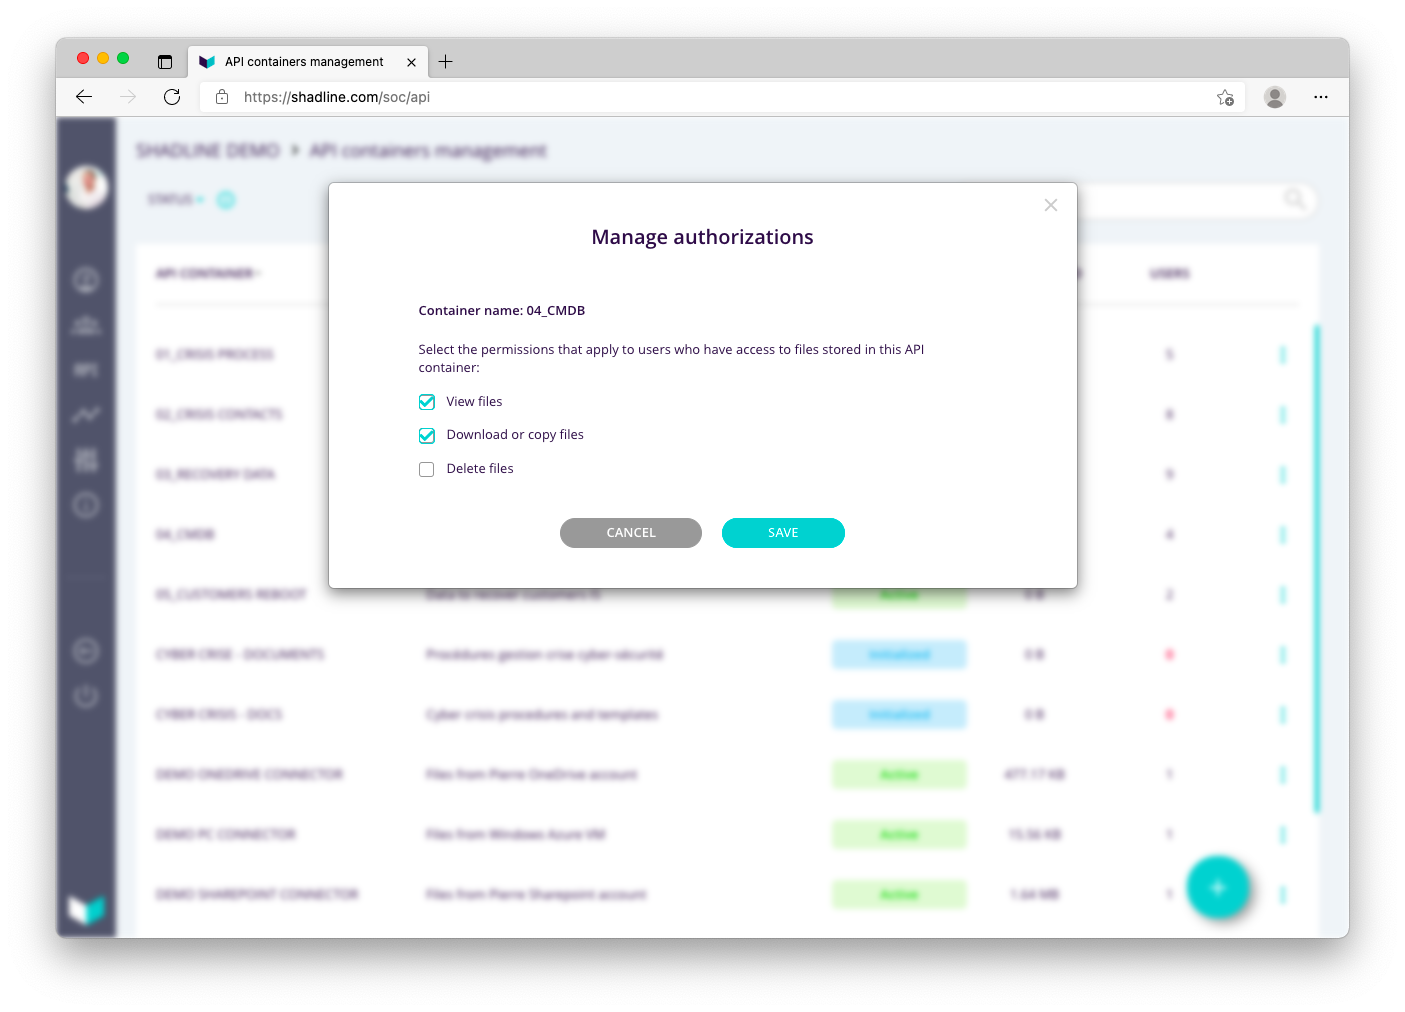1405x1012 pixels.
Task: Click the floating add container button
Action: 1217,887
